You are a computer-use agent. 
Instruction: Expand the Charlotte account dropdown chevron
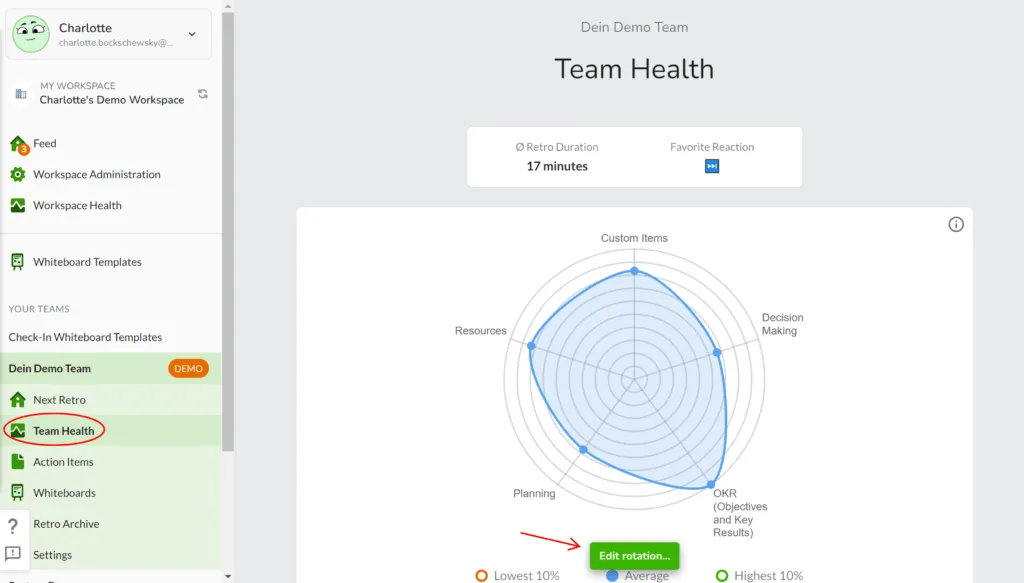pos(192,34)
